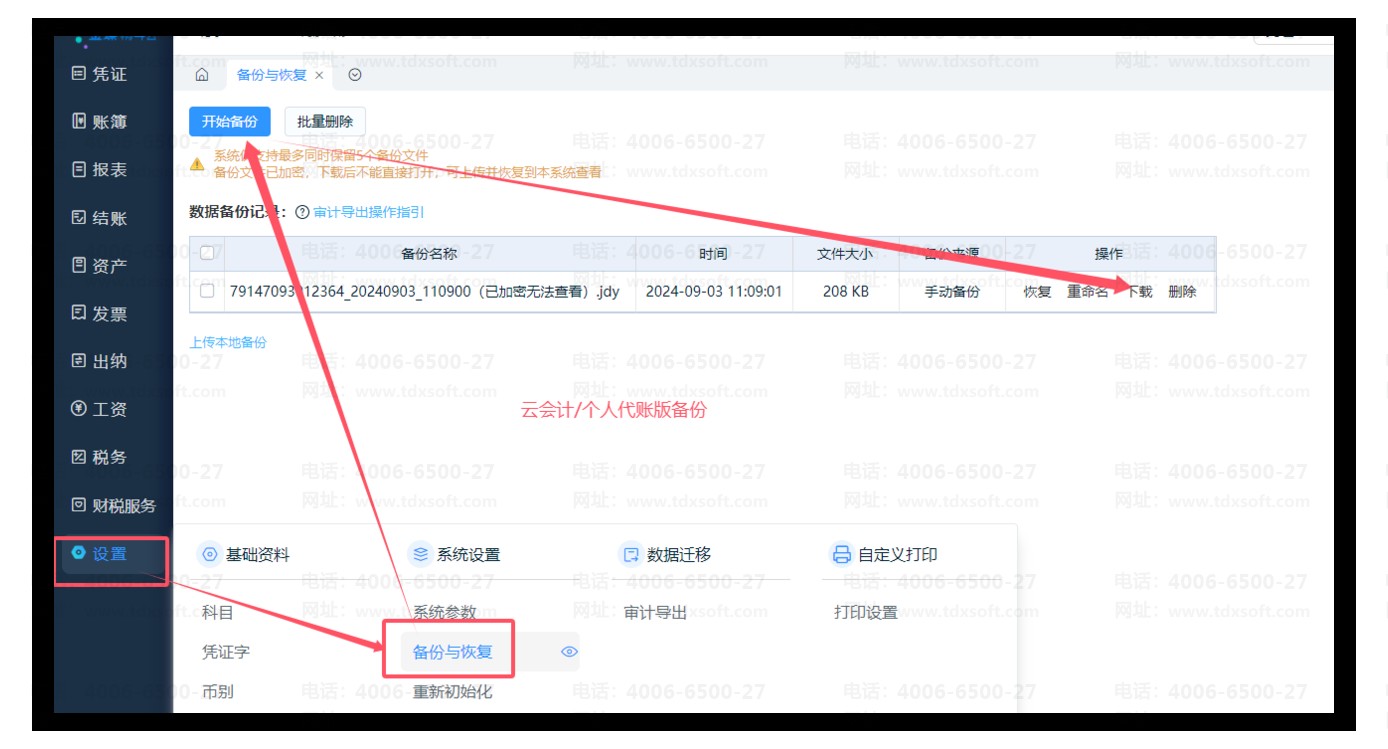Click 删除 for the backup record
Image resolution: width=1388 pixels, height=749 pixels.
click(1182, 292)
